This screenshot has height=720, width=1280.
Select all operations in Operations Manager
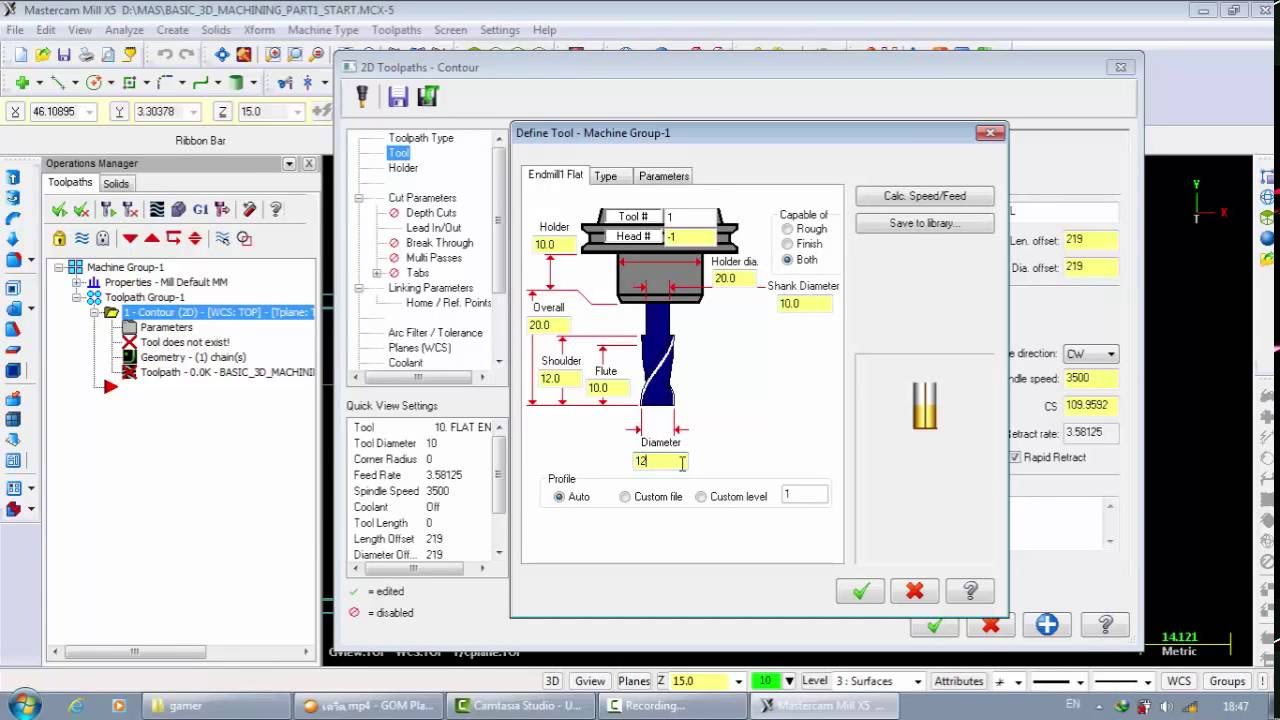[x=59, y=209]
